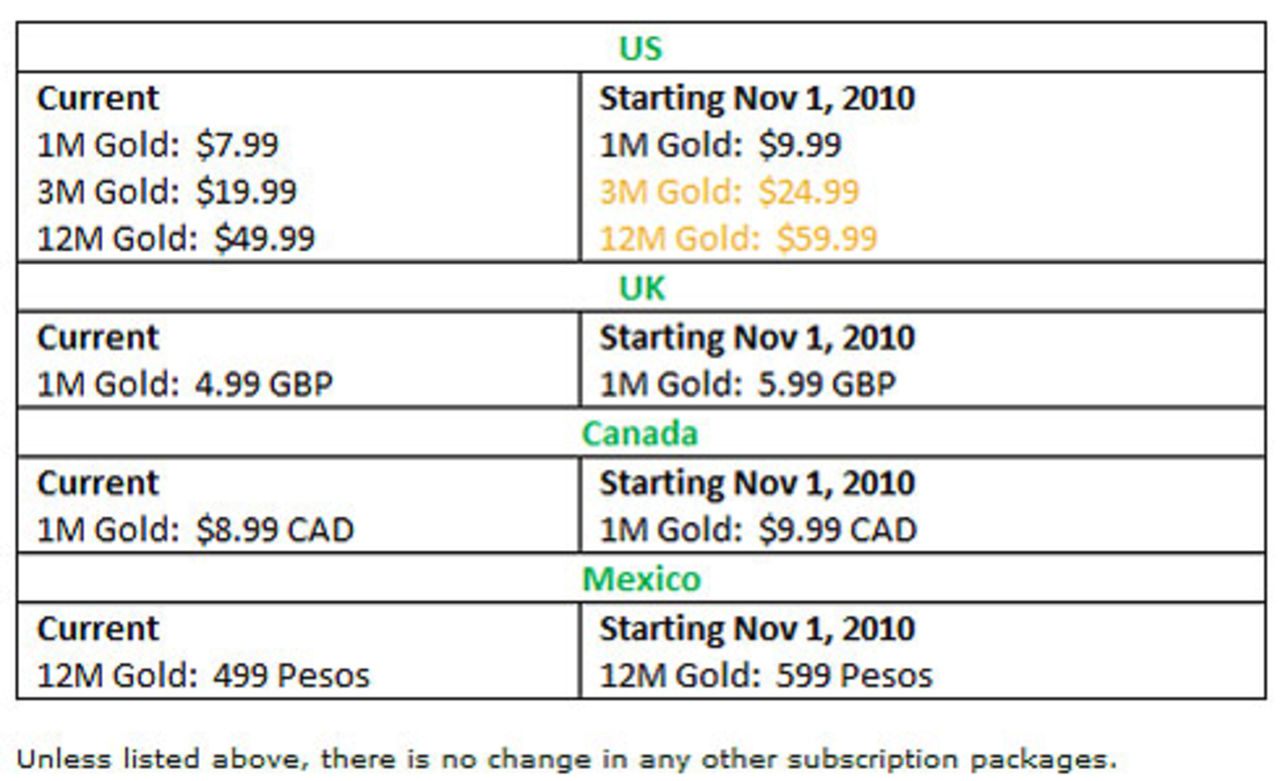This screenshot has width=1280, height=781.
Task: Click the 1M Gold 4.99 GBP line
Action: 185,384
